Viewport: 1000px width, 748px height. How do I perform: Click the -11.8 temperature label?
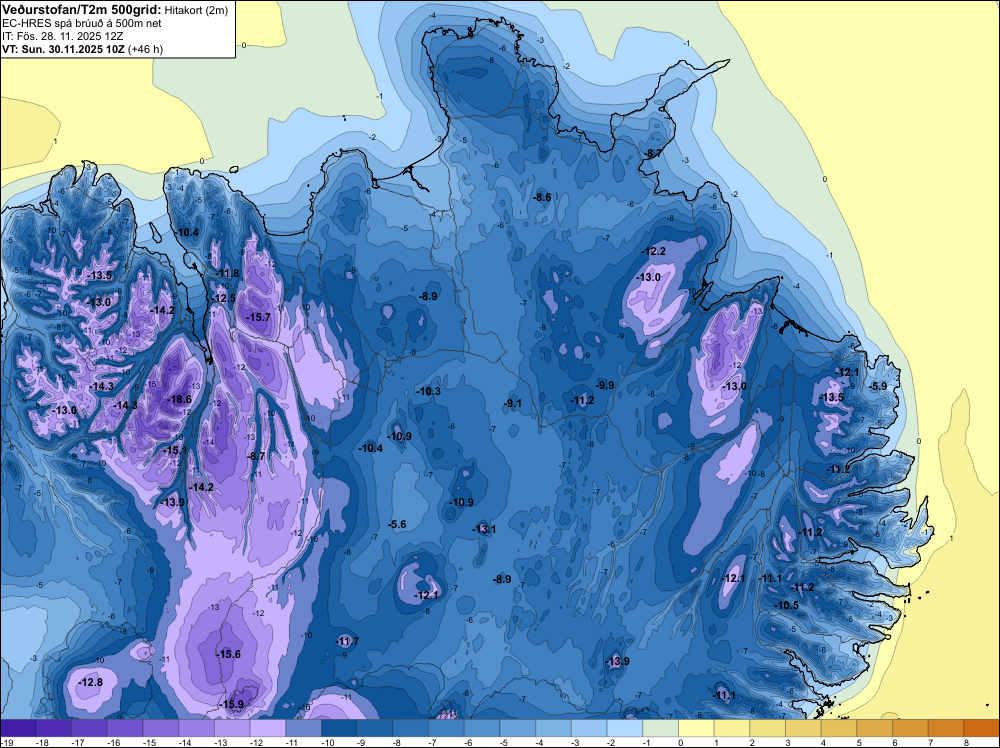(227, 274)
